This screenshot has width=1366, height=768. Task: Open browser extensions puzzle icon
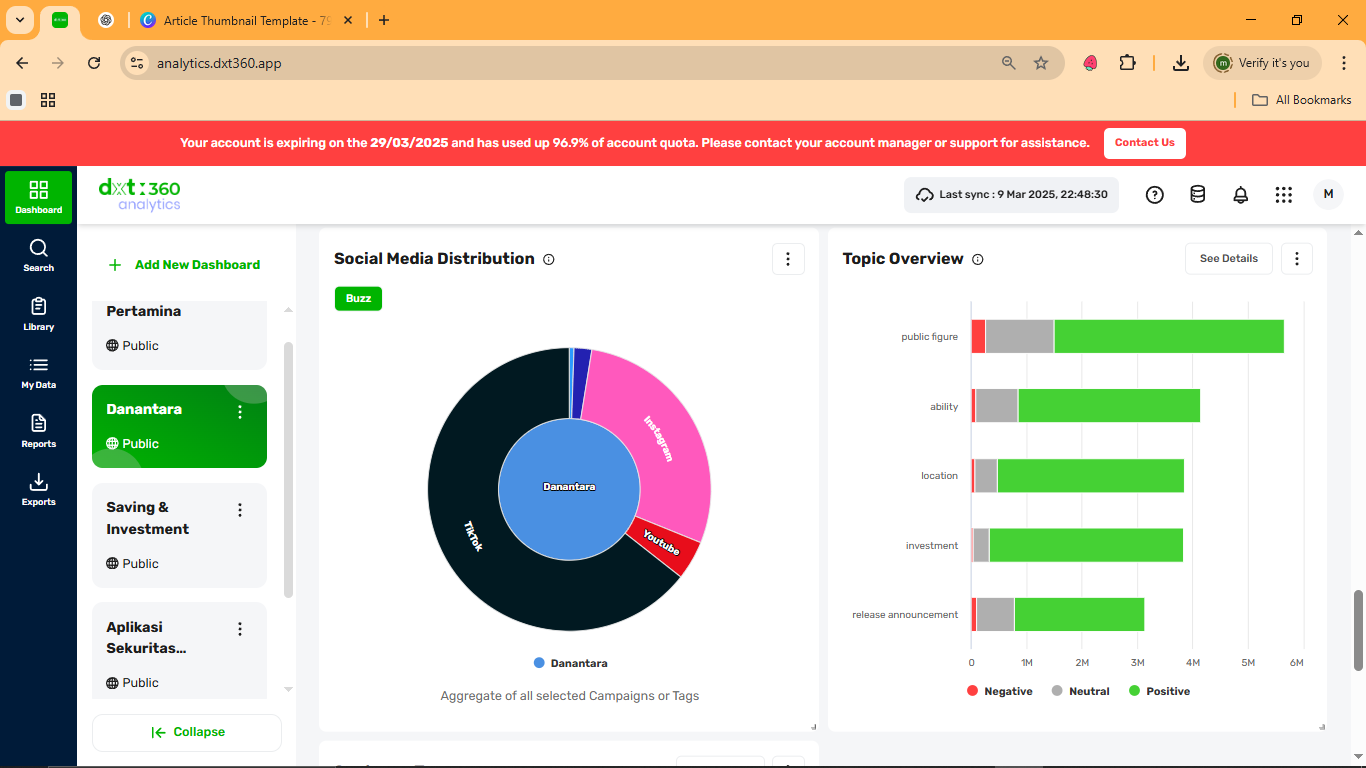point(1128,63)
